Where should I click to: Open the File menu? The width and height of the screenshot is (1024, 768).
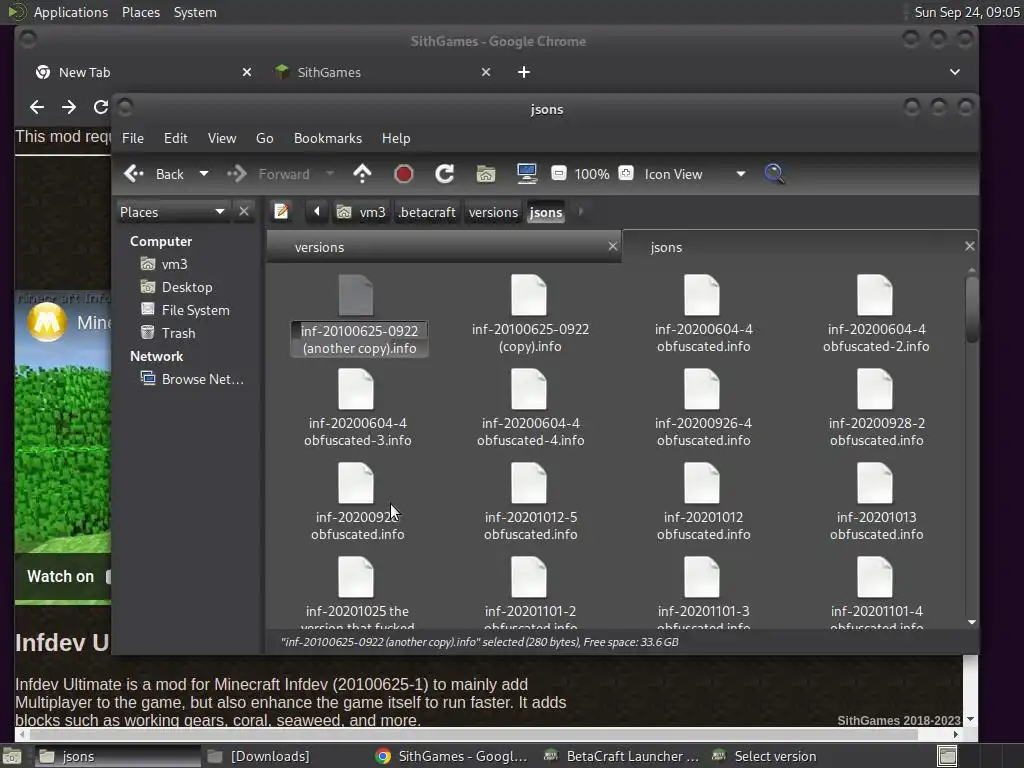(133, 138)
